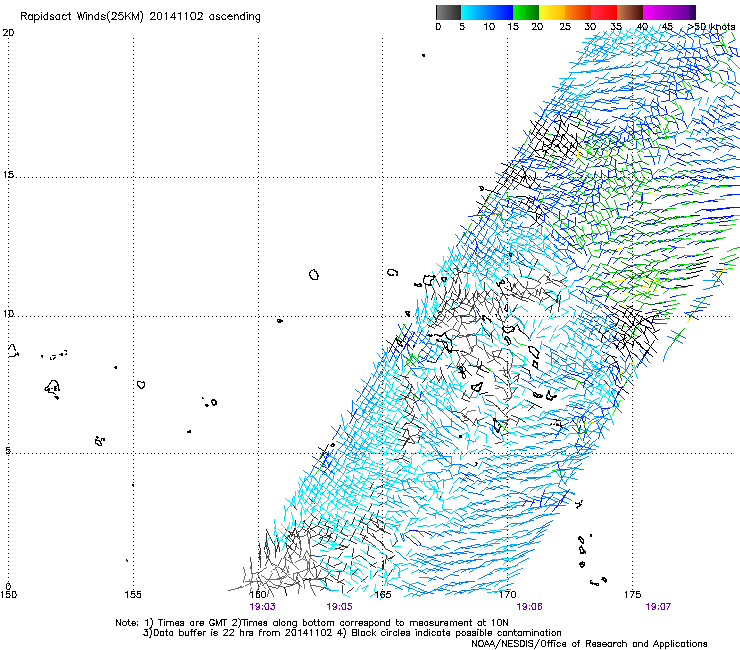Click the '25' label under the color bar

point(565,27)
